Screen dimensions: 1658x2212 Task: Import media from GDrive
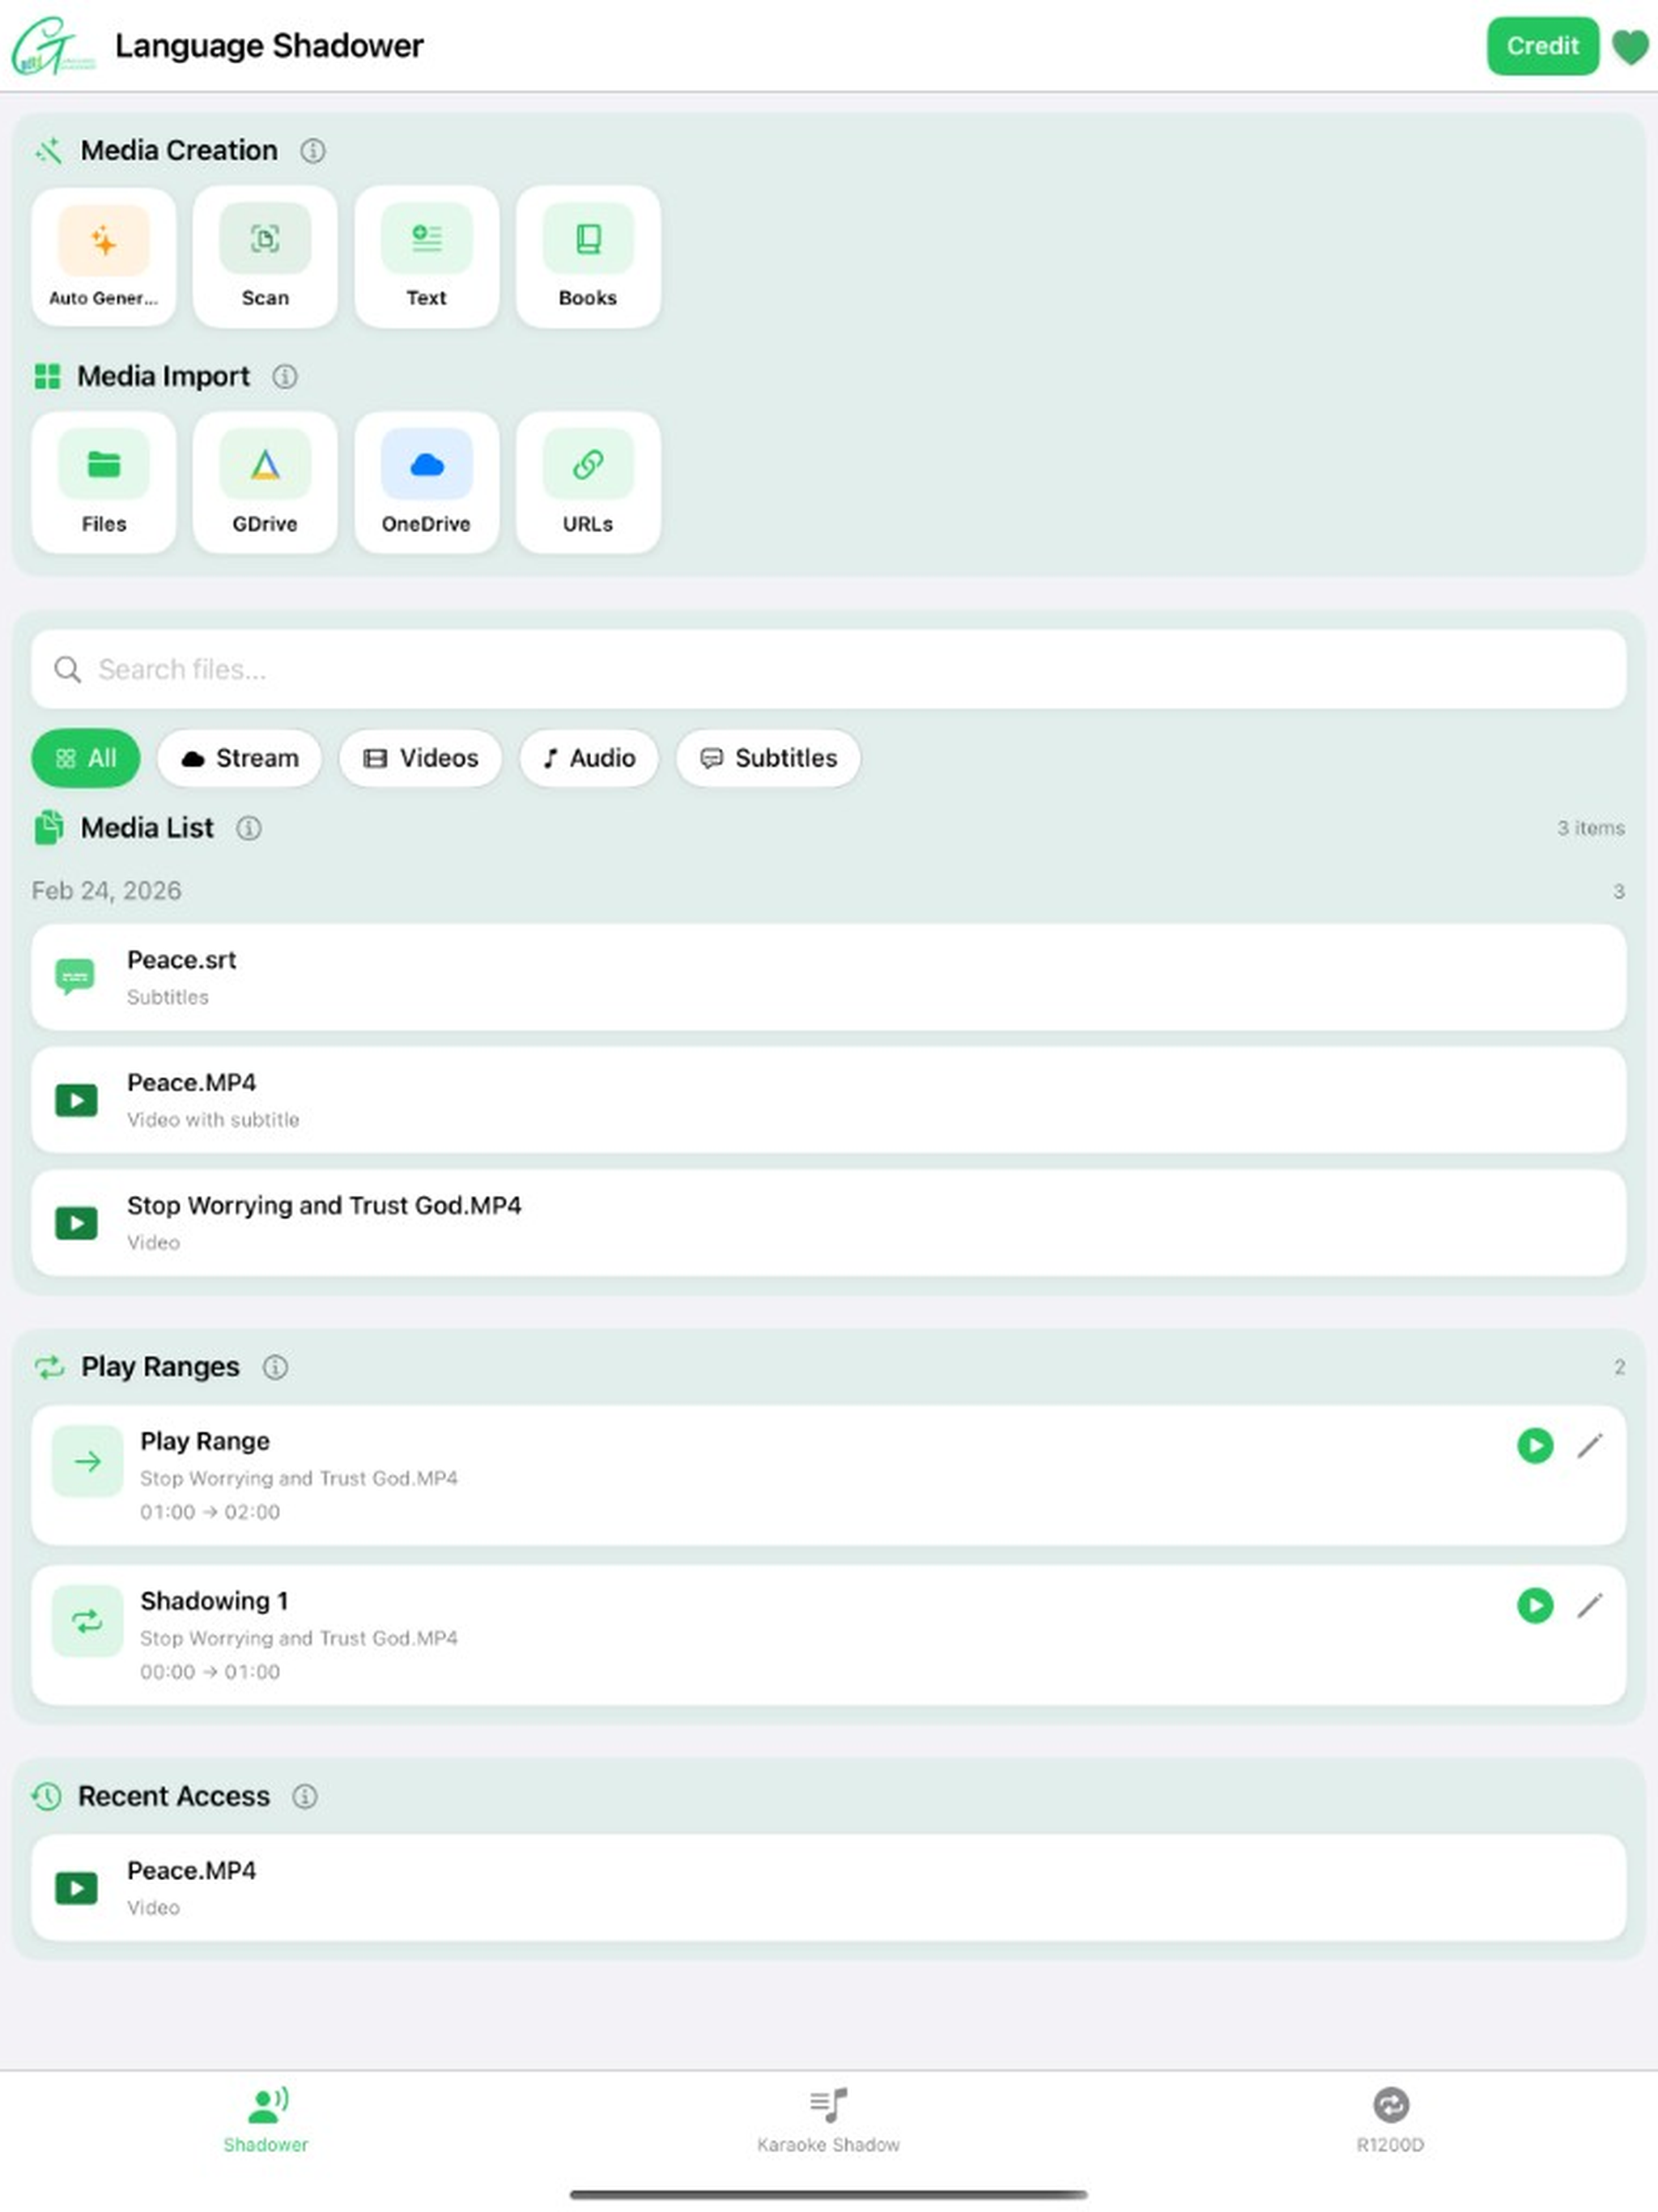265,483
